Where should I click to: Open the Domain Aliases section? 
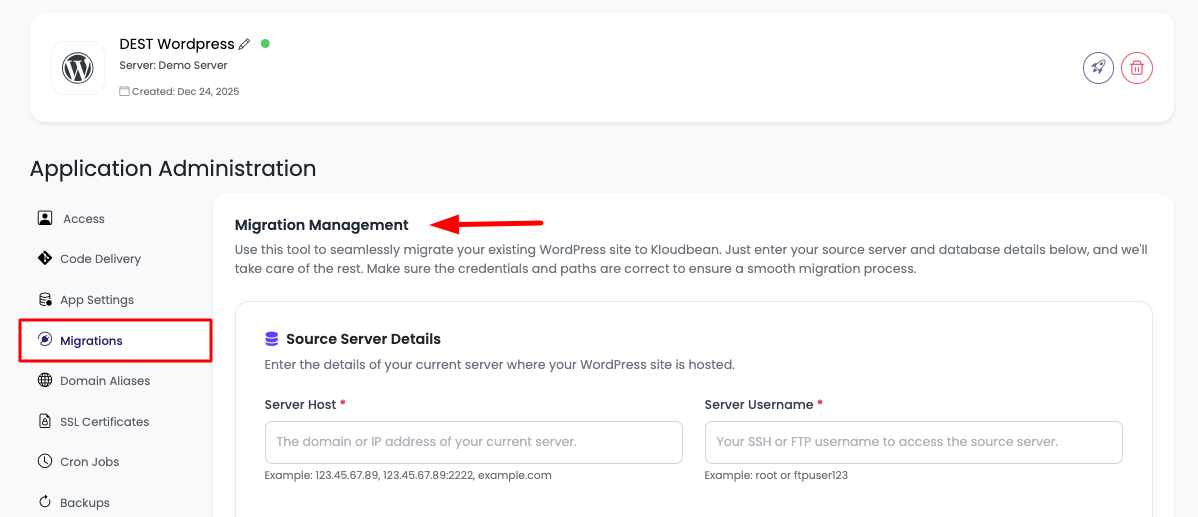pyautogui.click(x=105, y=381)
